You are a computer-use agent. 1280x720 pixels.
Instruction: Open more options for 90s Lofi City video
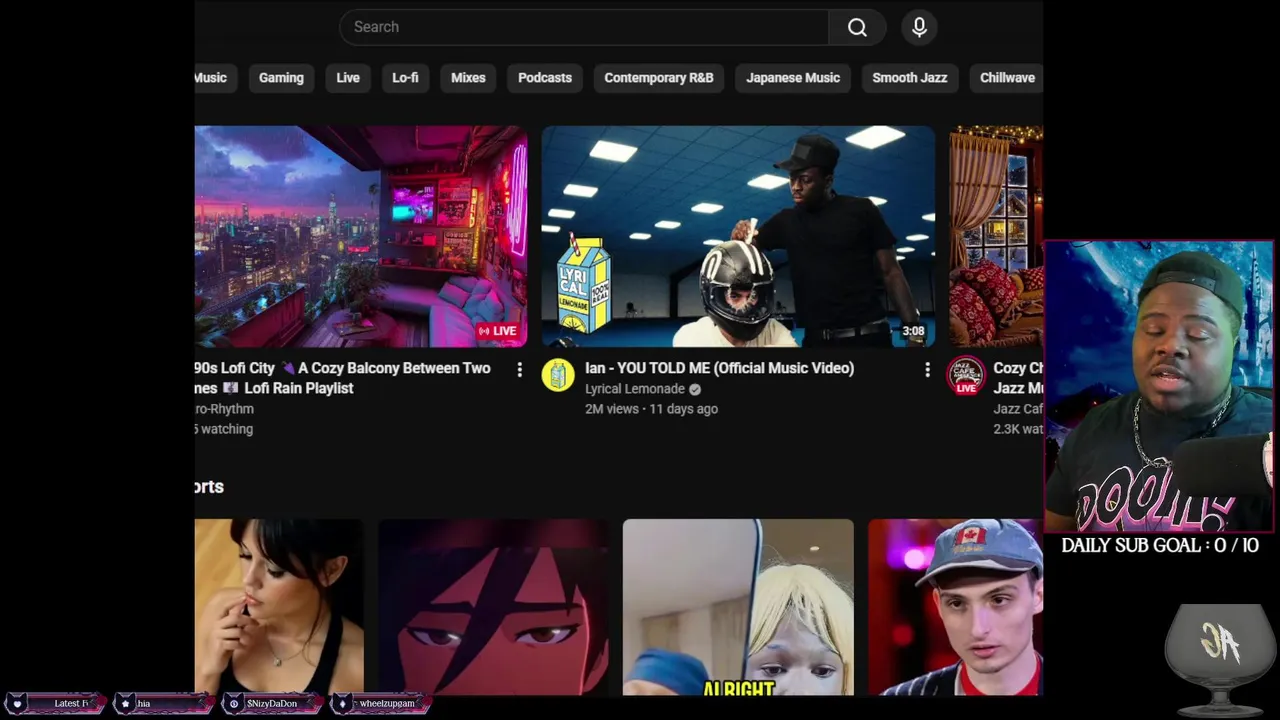(x=519, y=370)
